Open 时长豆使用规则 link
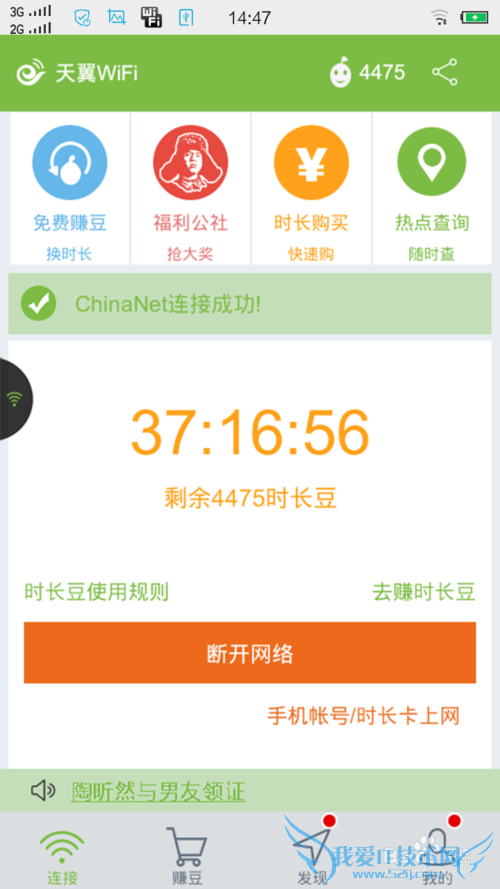This screenshot has height=889, width=500. (x=96, y=592)
